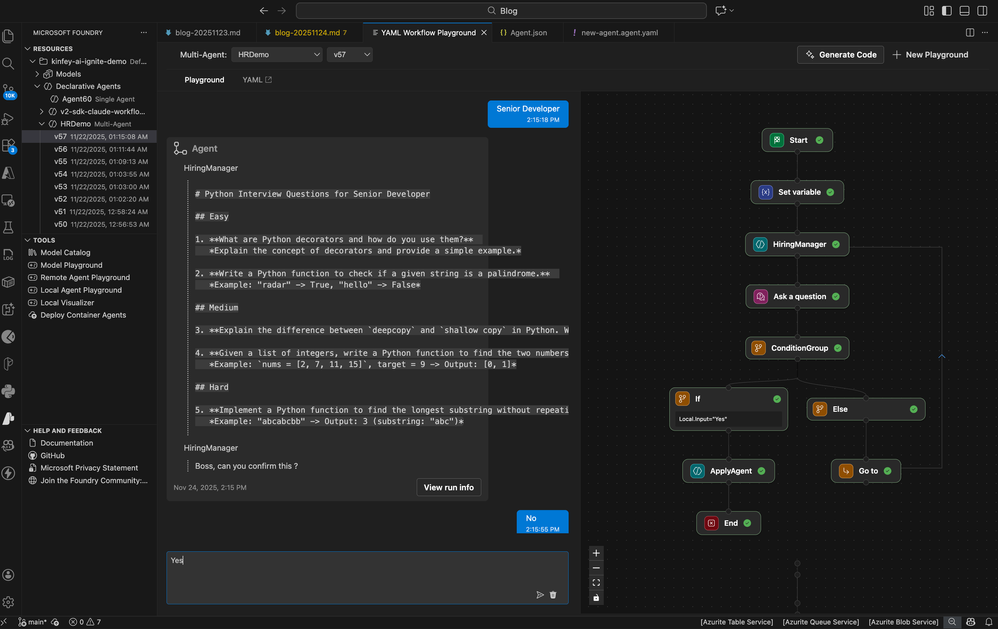This screenshot has height=629, width=998.
Task: Go forward with navigation arrow
Action: [282, 11]
